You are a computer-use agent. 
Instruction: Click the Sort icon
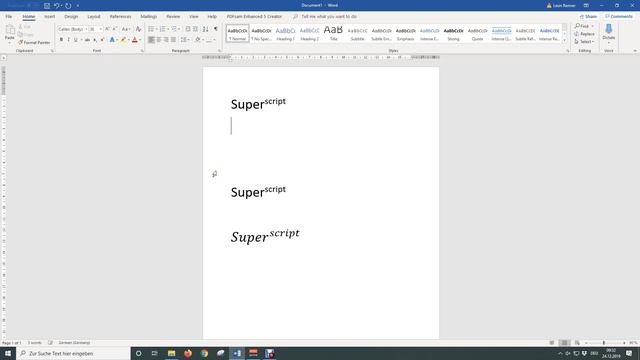point(205,29)
